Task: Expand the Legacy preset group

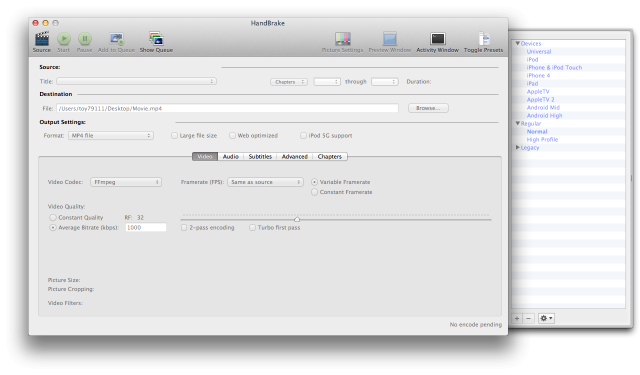Action: (518, 147)
